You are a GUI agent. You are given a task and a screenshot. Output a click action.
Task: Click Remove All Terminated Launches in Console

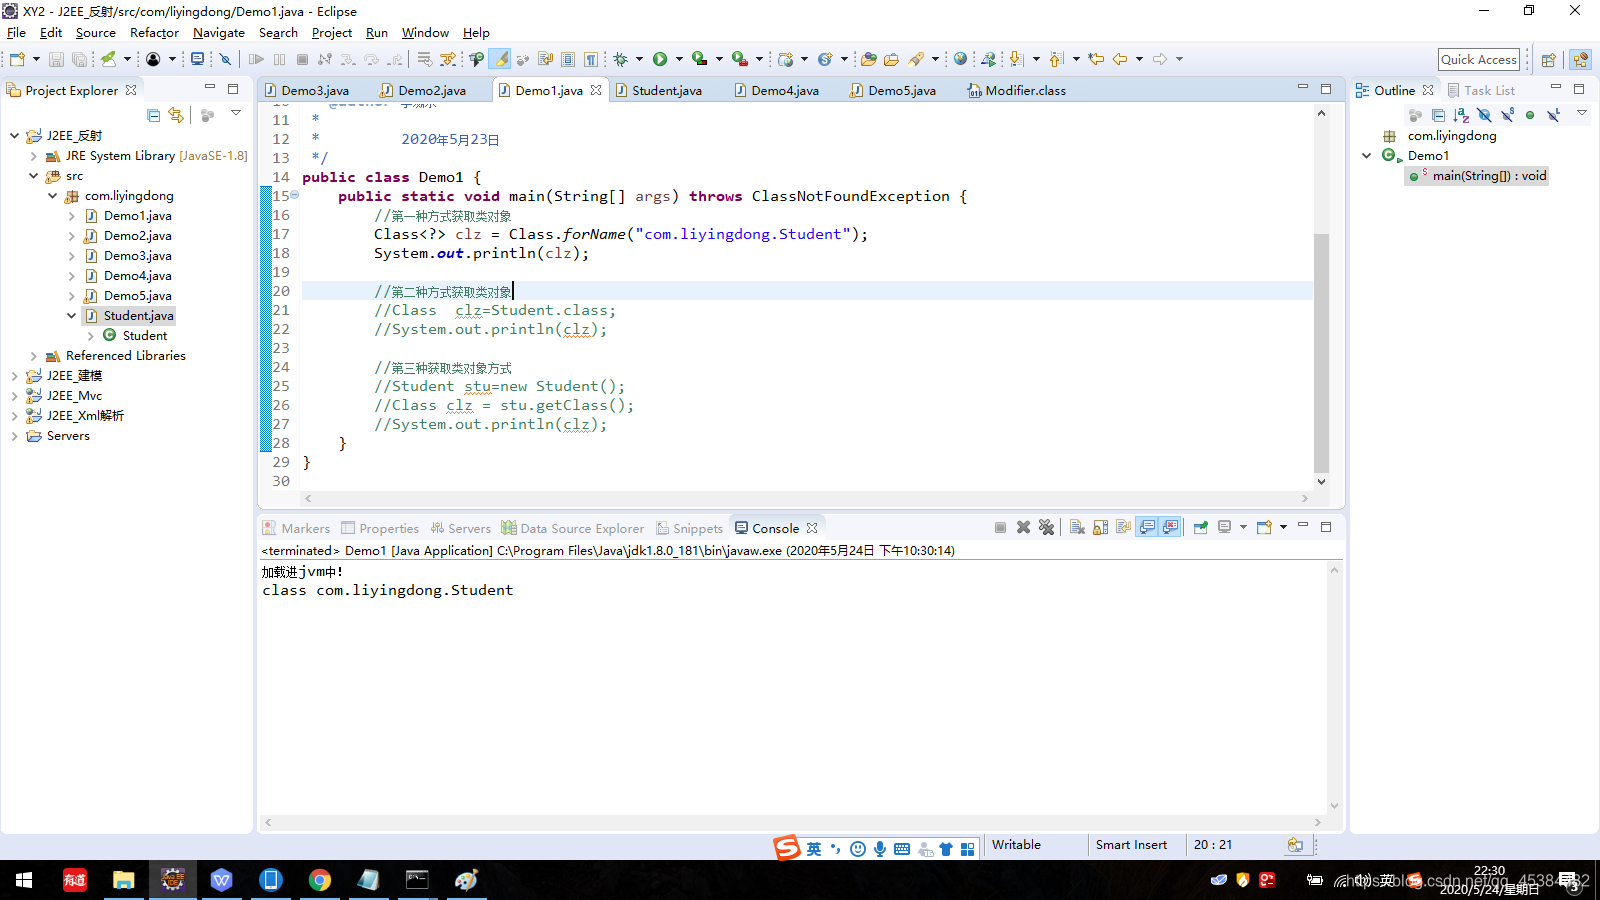[x=1046, y=527]
